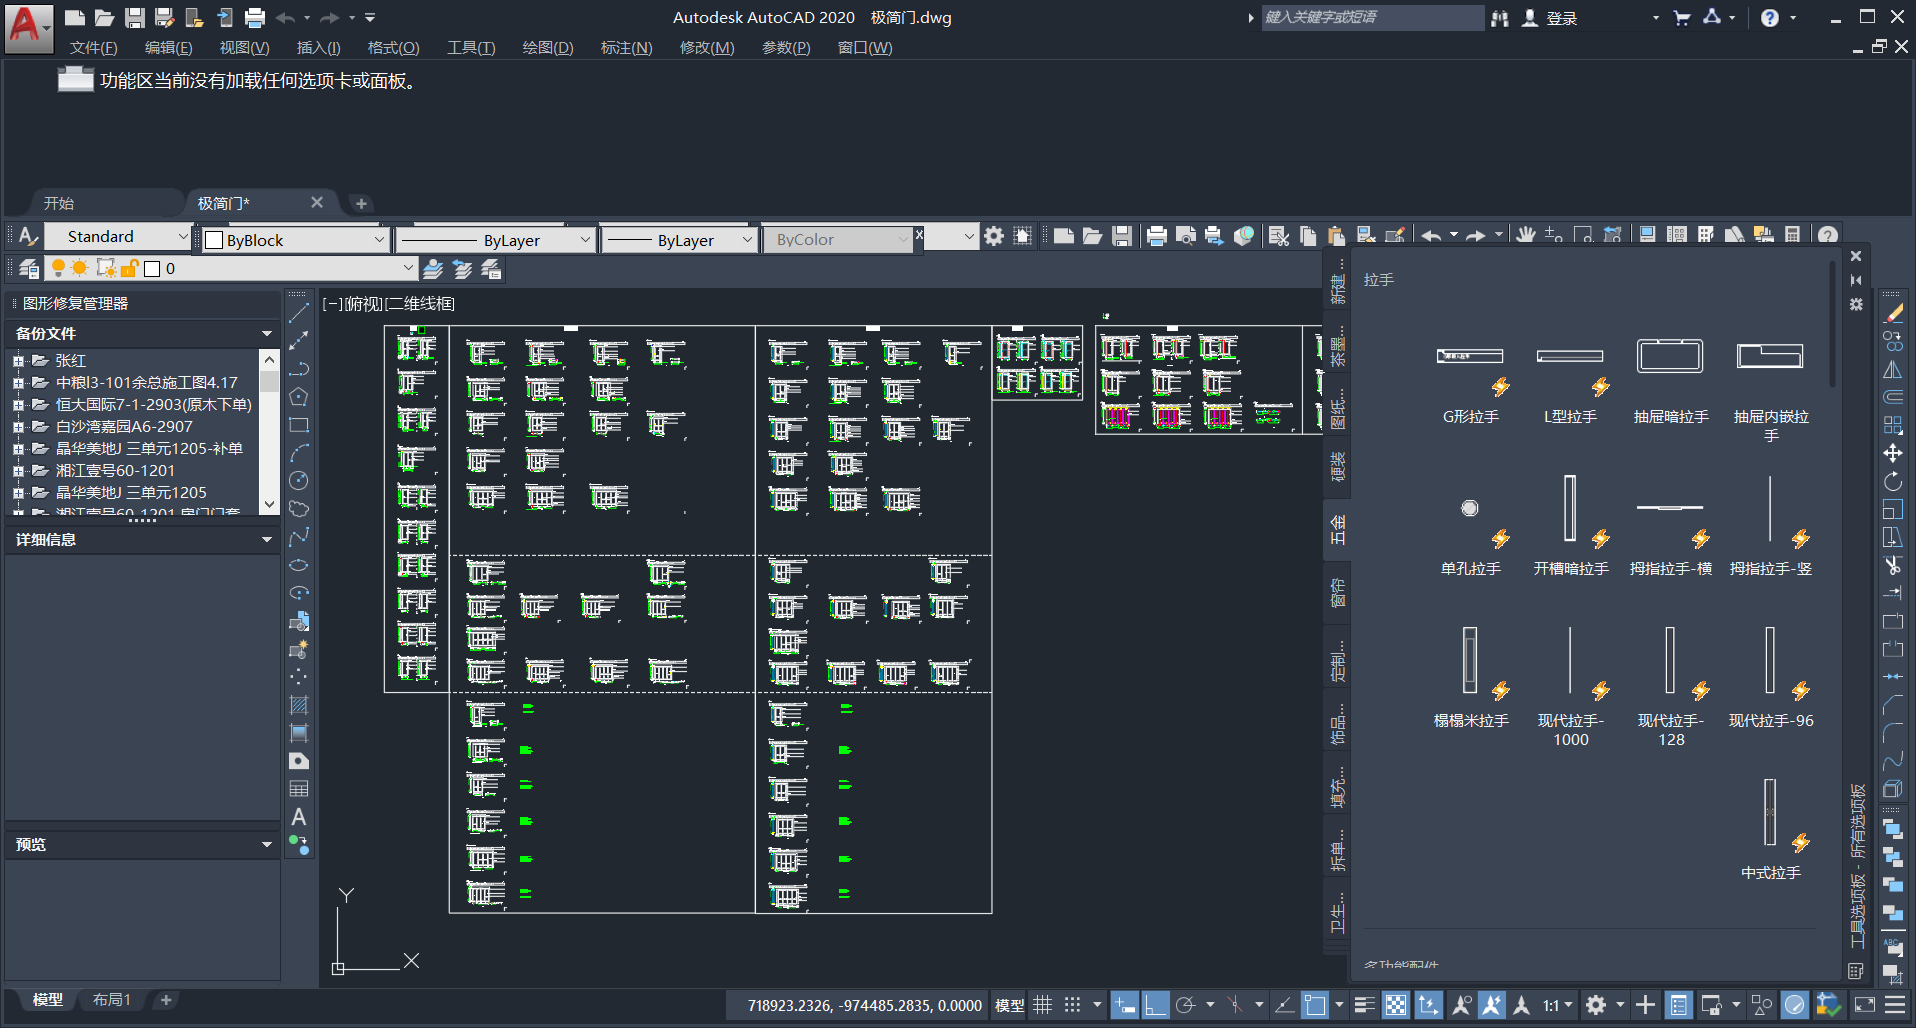The height and width of the screenshot is (1028, 1916).
Task: Toggle object snap in status bar
Action: 1315,1005
